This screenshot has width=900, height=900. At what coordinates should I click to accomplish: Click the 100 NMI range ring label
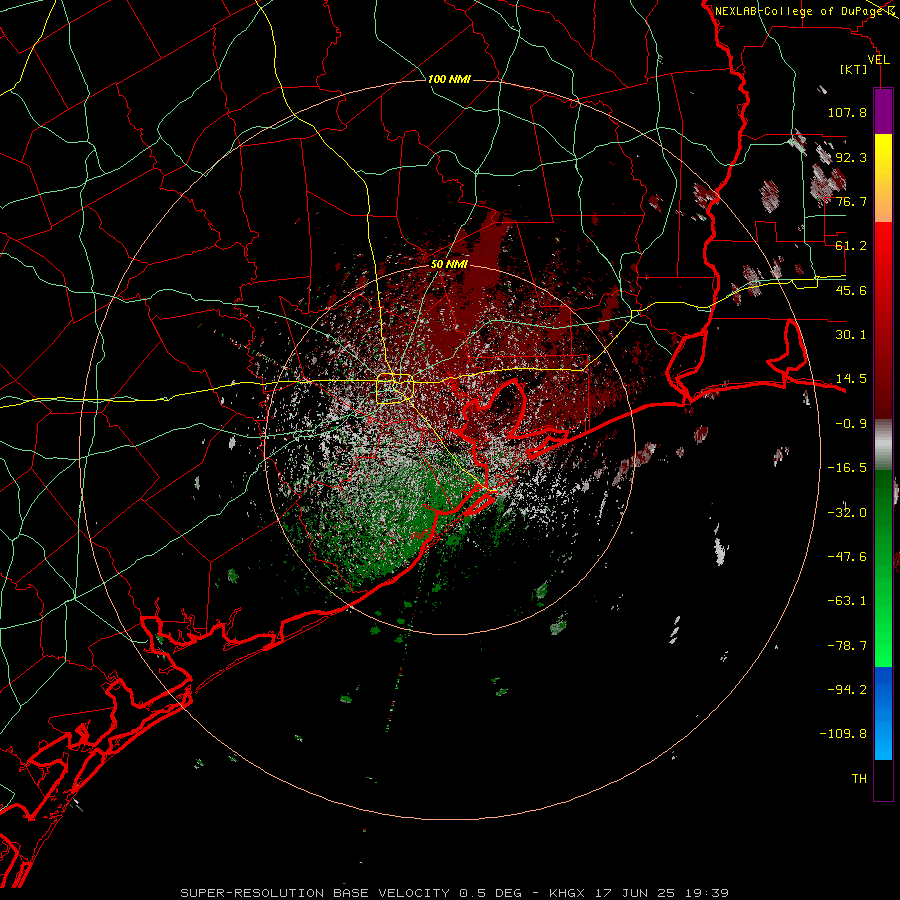pos(449,79)
